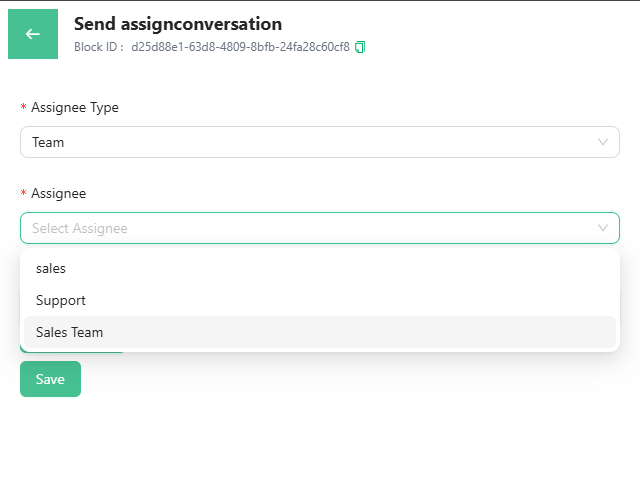Click the "Assignee" field label

pos(59,193)
